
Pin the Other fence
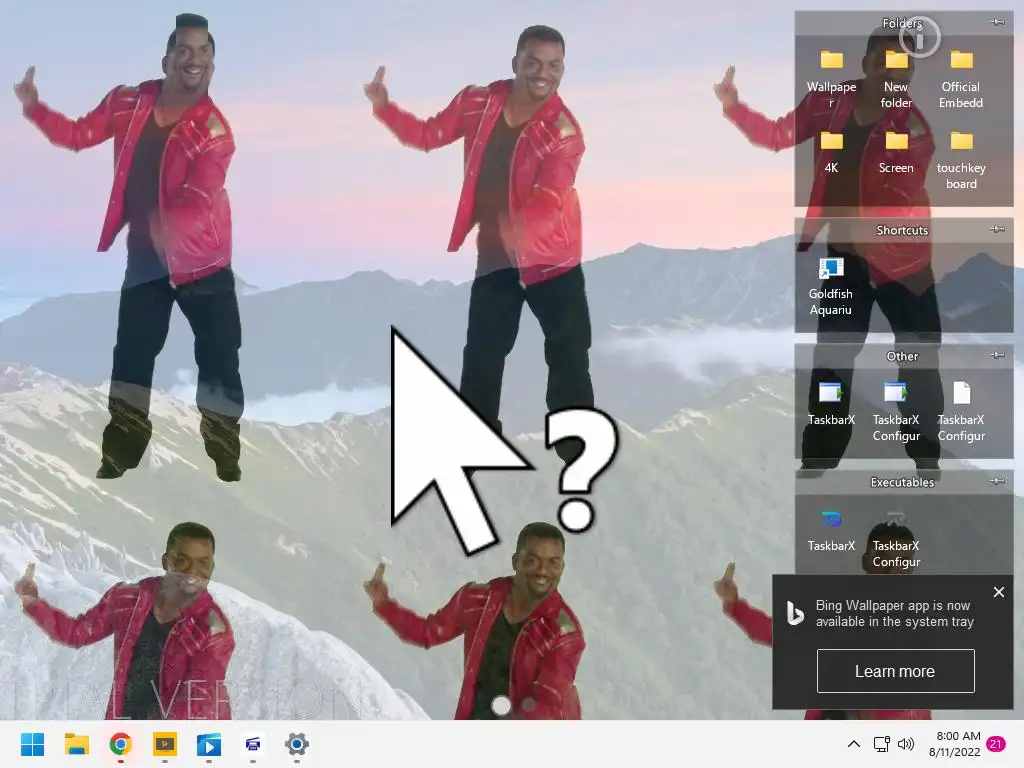tap(997, 355)
